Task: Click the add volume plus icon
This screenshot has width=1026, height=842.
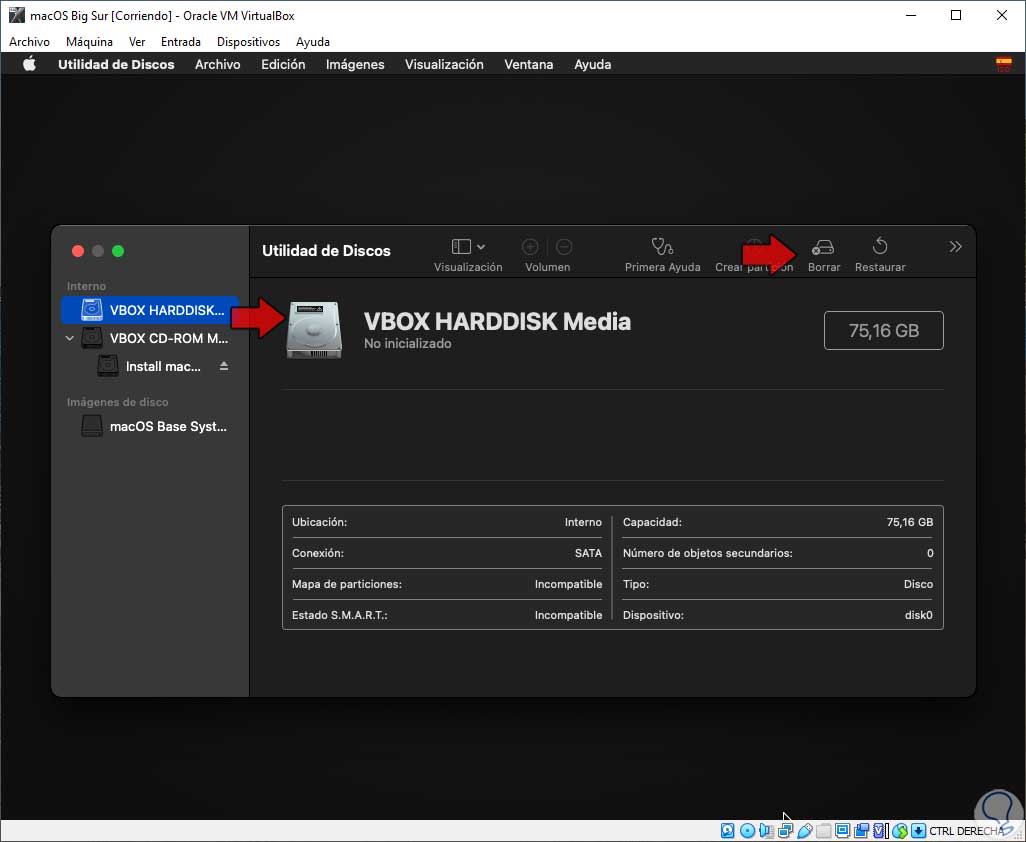Action: [x=530, y=247]
